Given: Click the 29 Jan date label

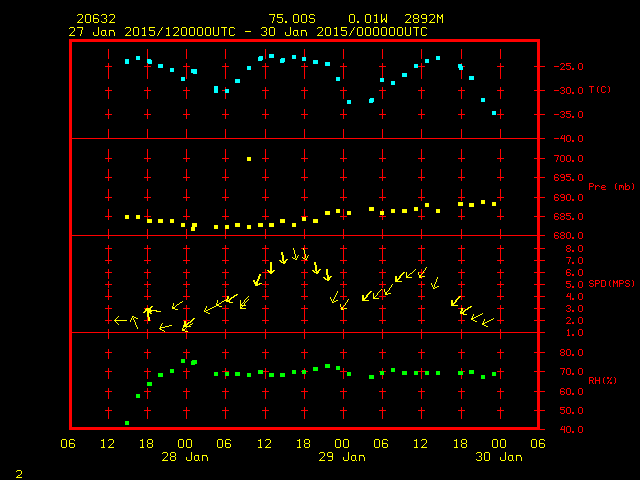Looking at the screenshot, I should (341, 457).
